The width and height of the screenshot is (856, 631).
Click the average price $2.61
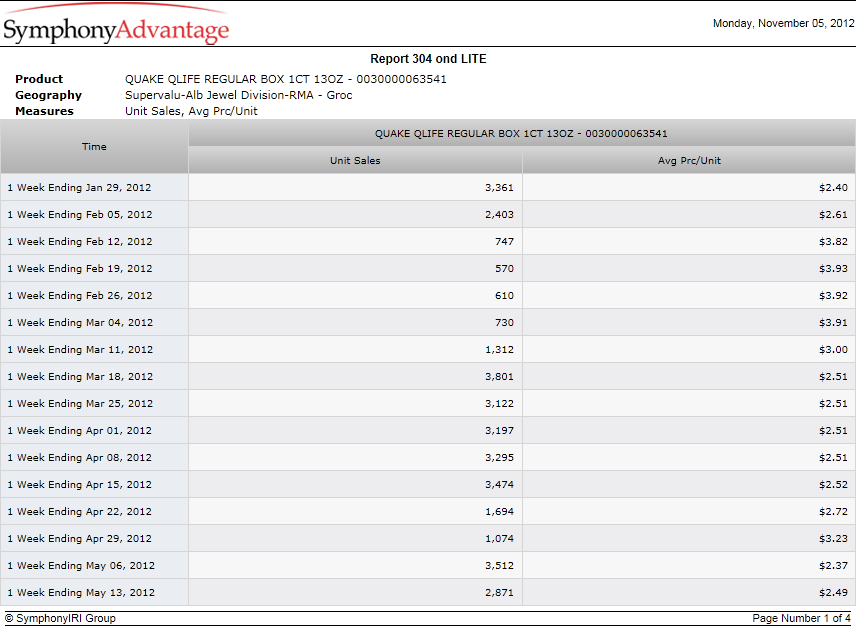[x=833, y=215]
